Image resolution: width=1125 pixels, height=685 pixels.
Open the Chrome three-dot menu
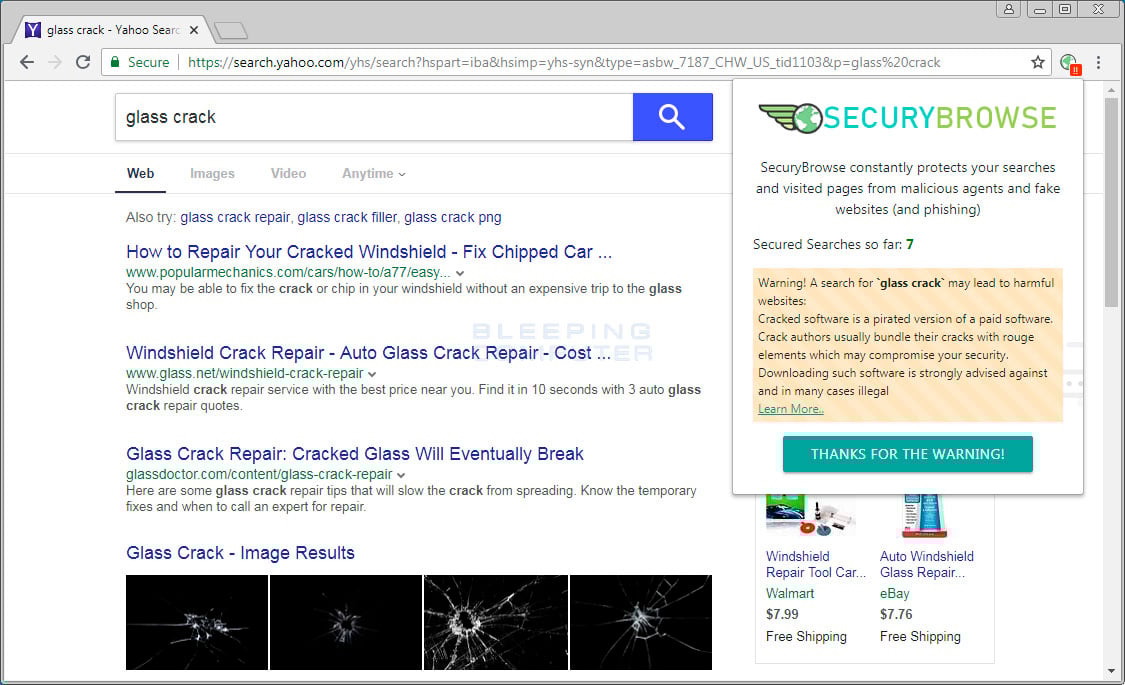1098,62
